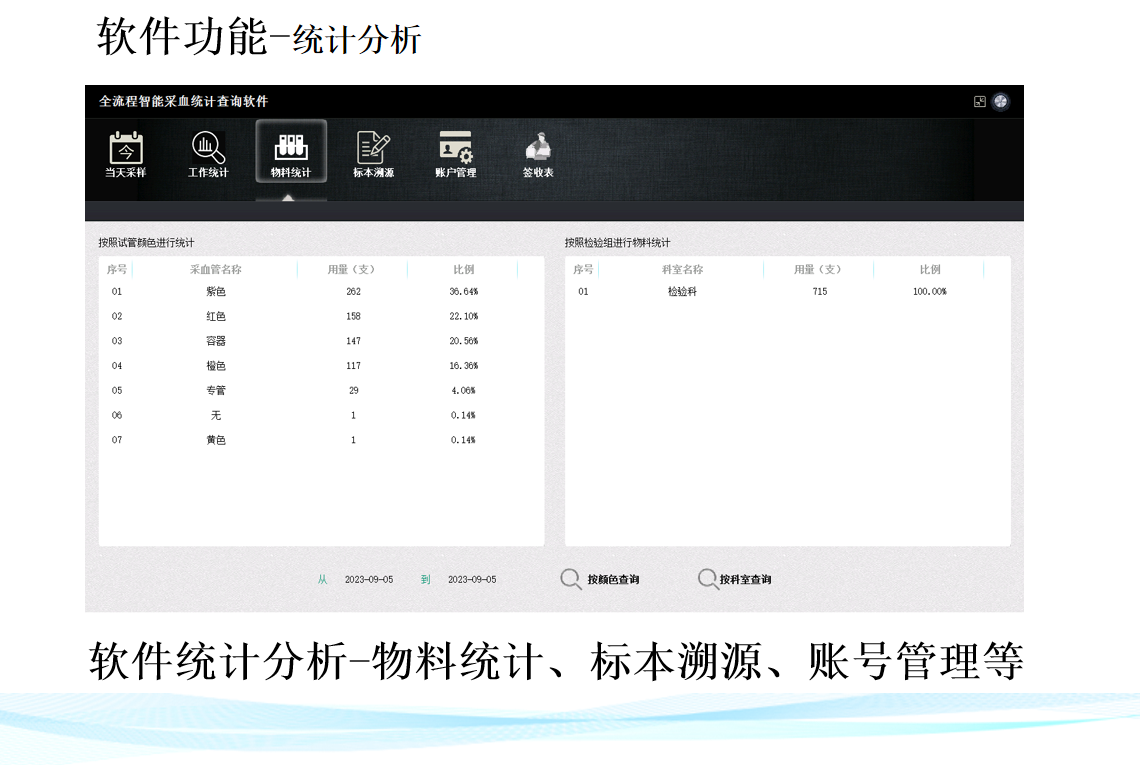Screen dimensions: 1140x765
Task: Select the 黄色 row in the table
Action: (x=216, y=440)
